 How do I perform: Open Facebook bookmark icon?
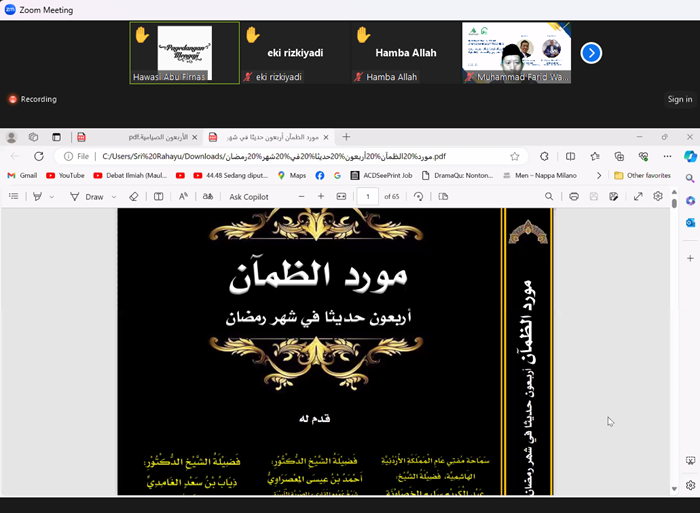[x=320, y=175]
